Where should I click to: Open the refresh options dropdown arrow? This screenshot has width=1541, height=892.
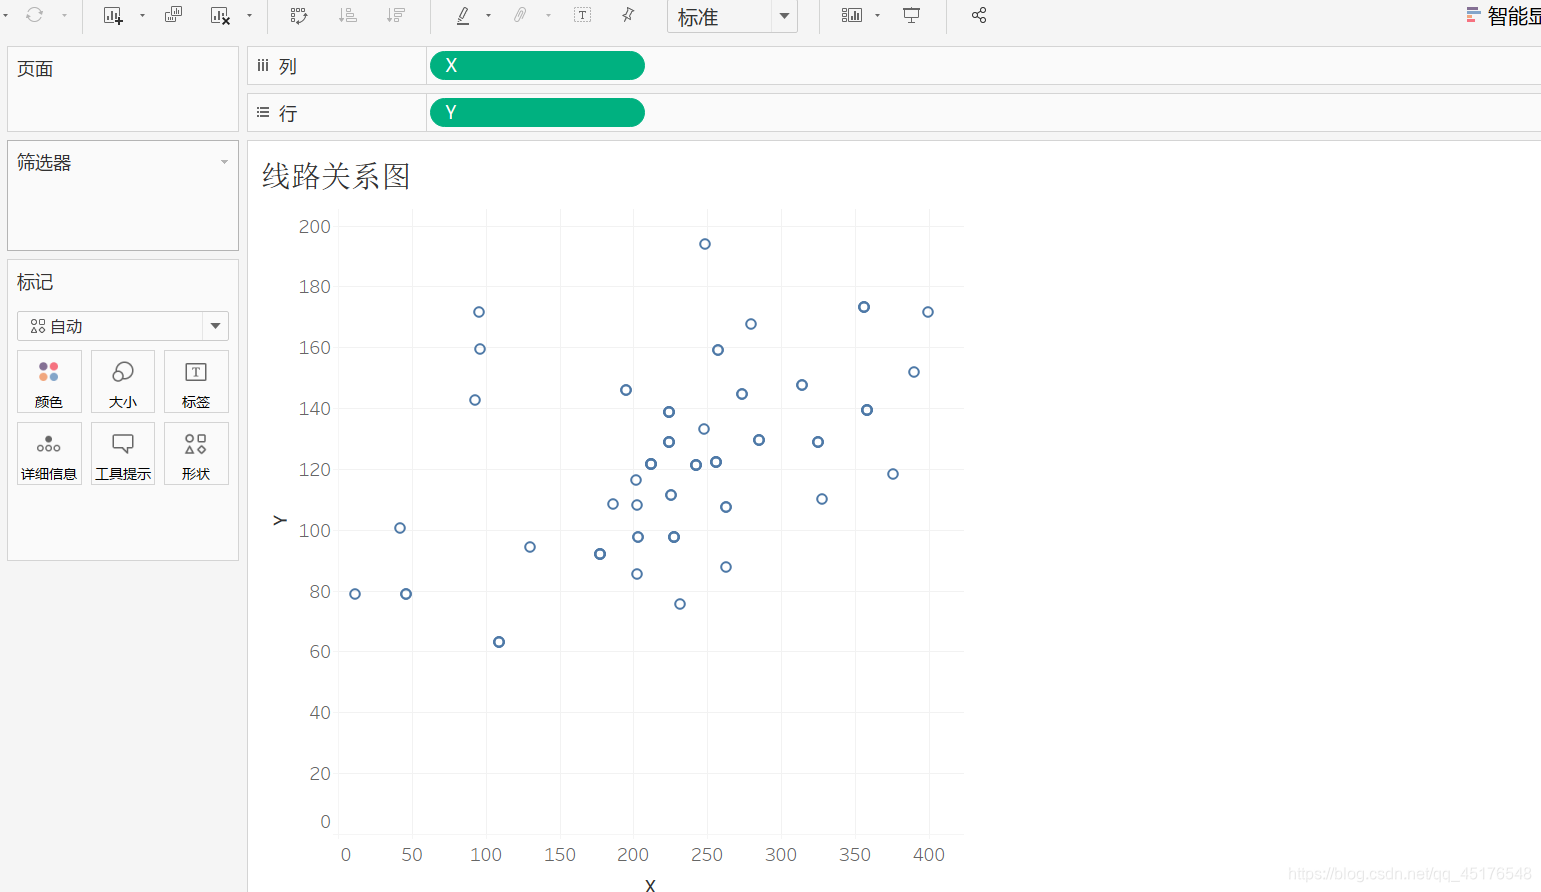point(64,15)
